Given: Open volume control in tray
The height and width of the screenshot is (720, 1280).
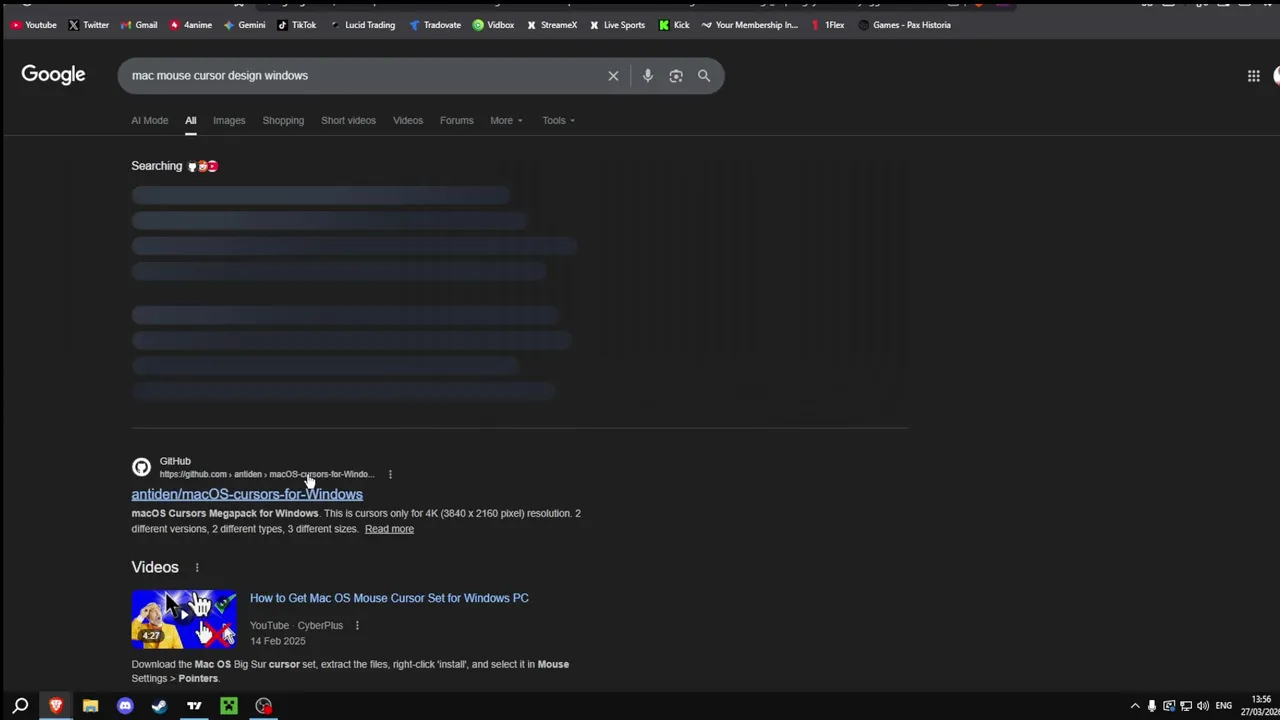Looking at the screenshot, I should coord(1203,706).
